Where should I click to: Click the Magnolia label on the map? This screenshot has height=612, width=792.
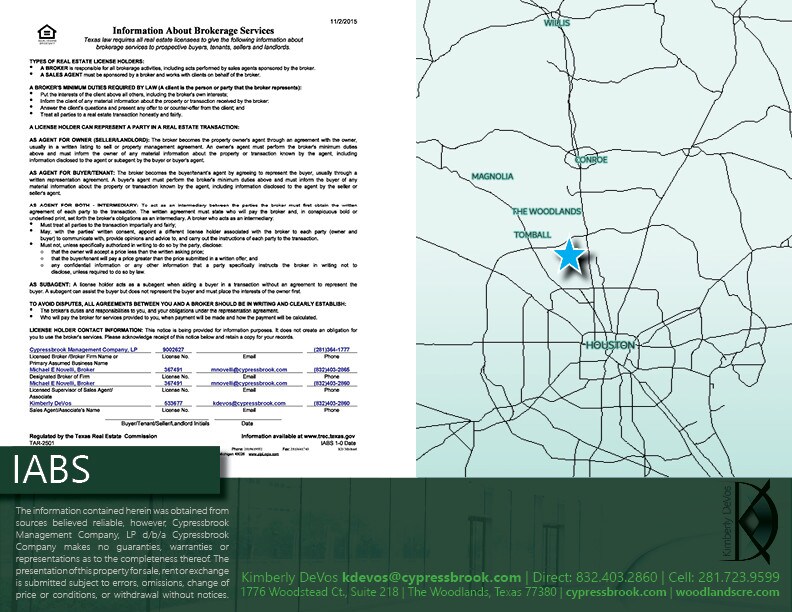(x=493, y=176)
